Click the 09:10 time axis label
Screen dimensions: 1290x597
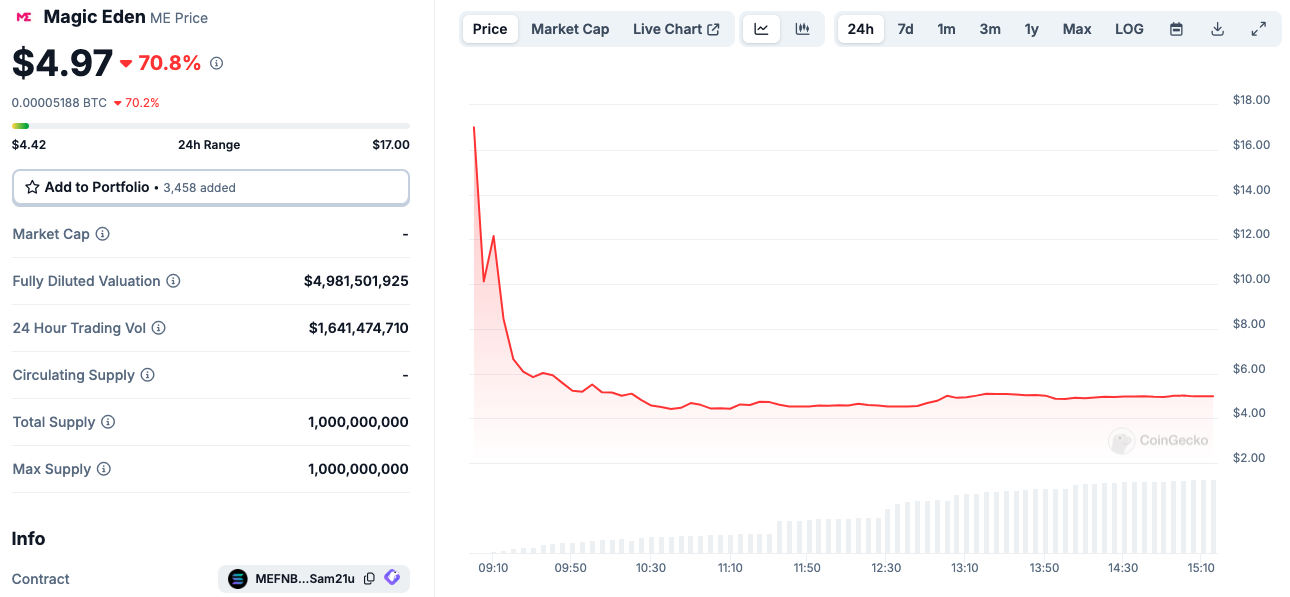point(493,567)
